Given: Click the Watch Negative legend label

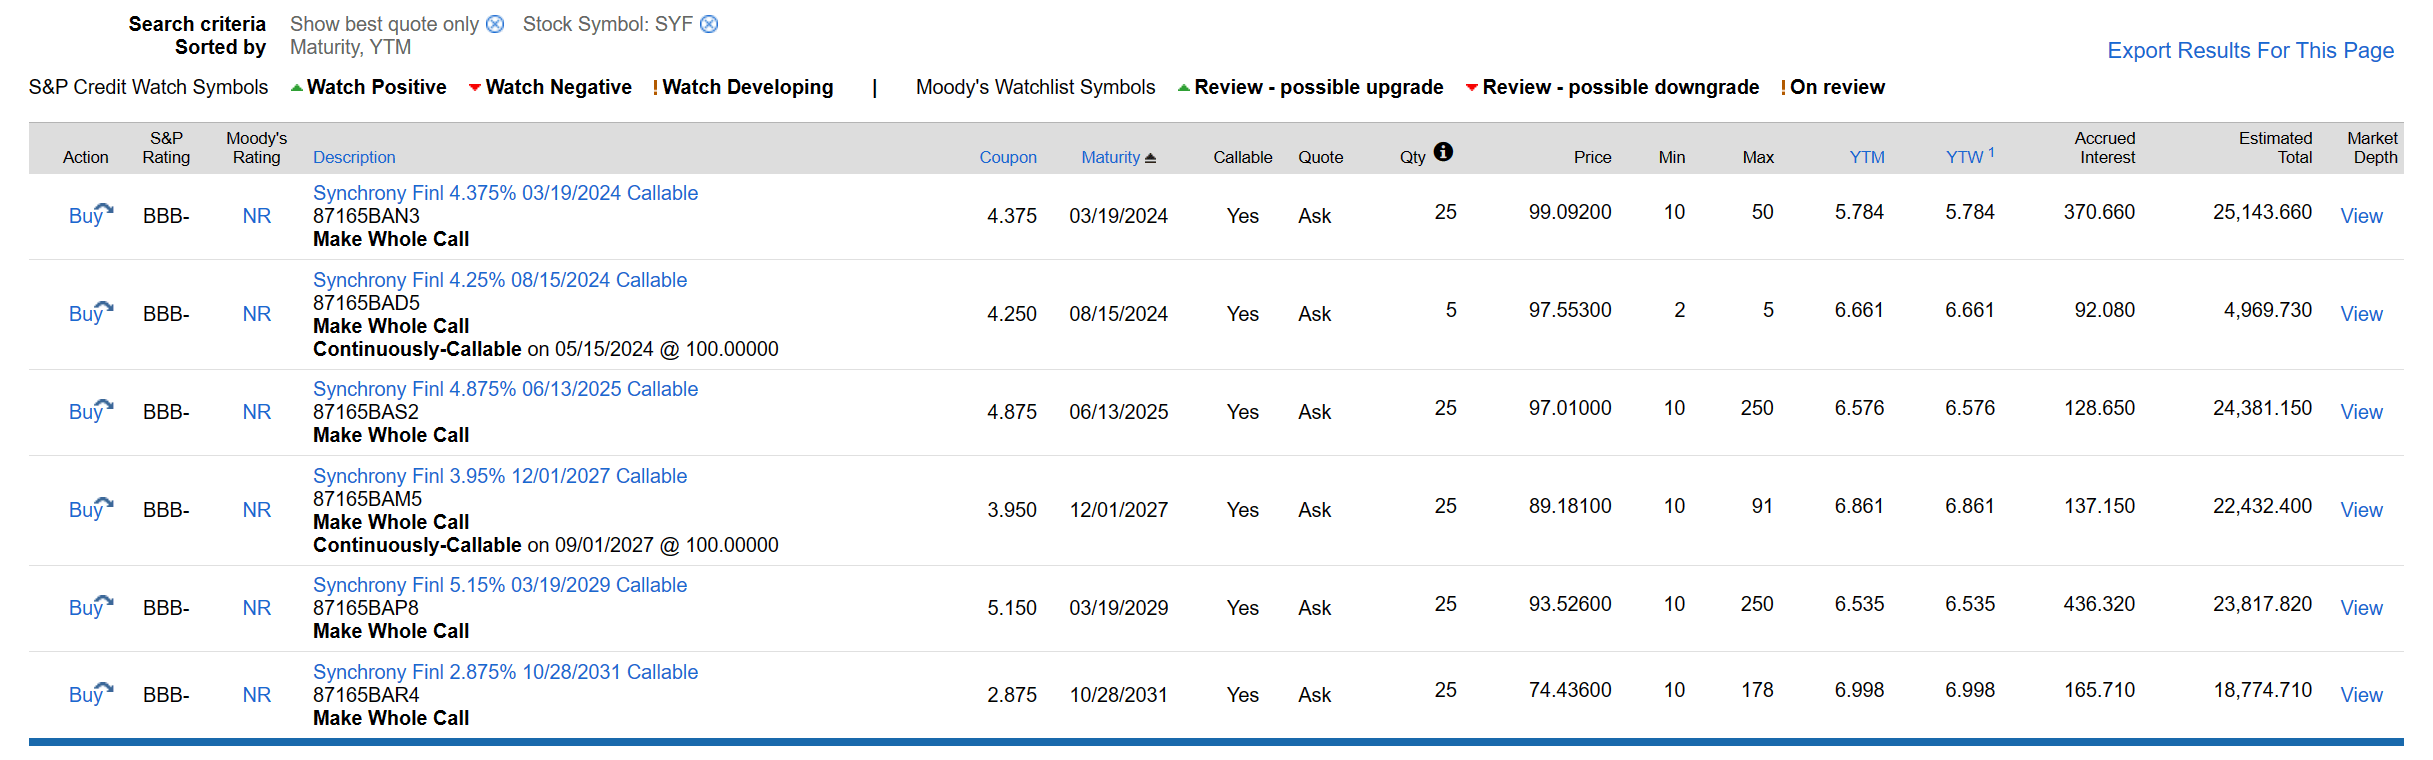Looking at the screenshot, I should click(x=558, y=87).
